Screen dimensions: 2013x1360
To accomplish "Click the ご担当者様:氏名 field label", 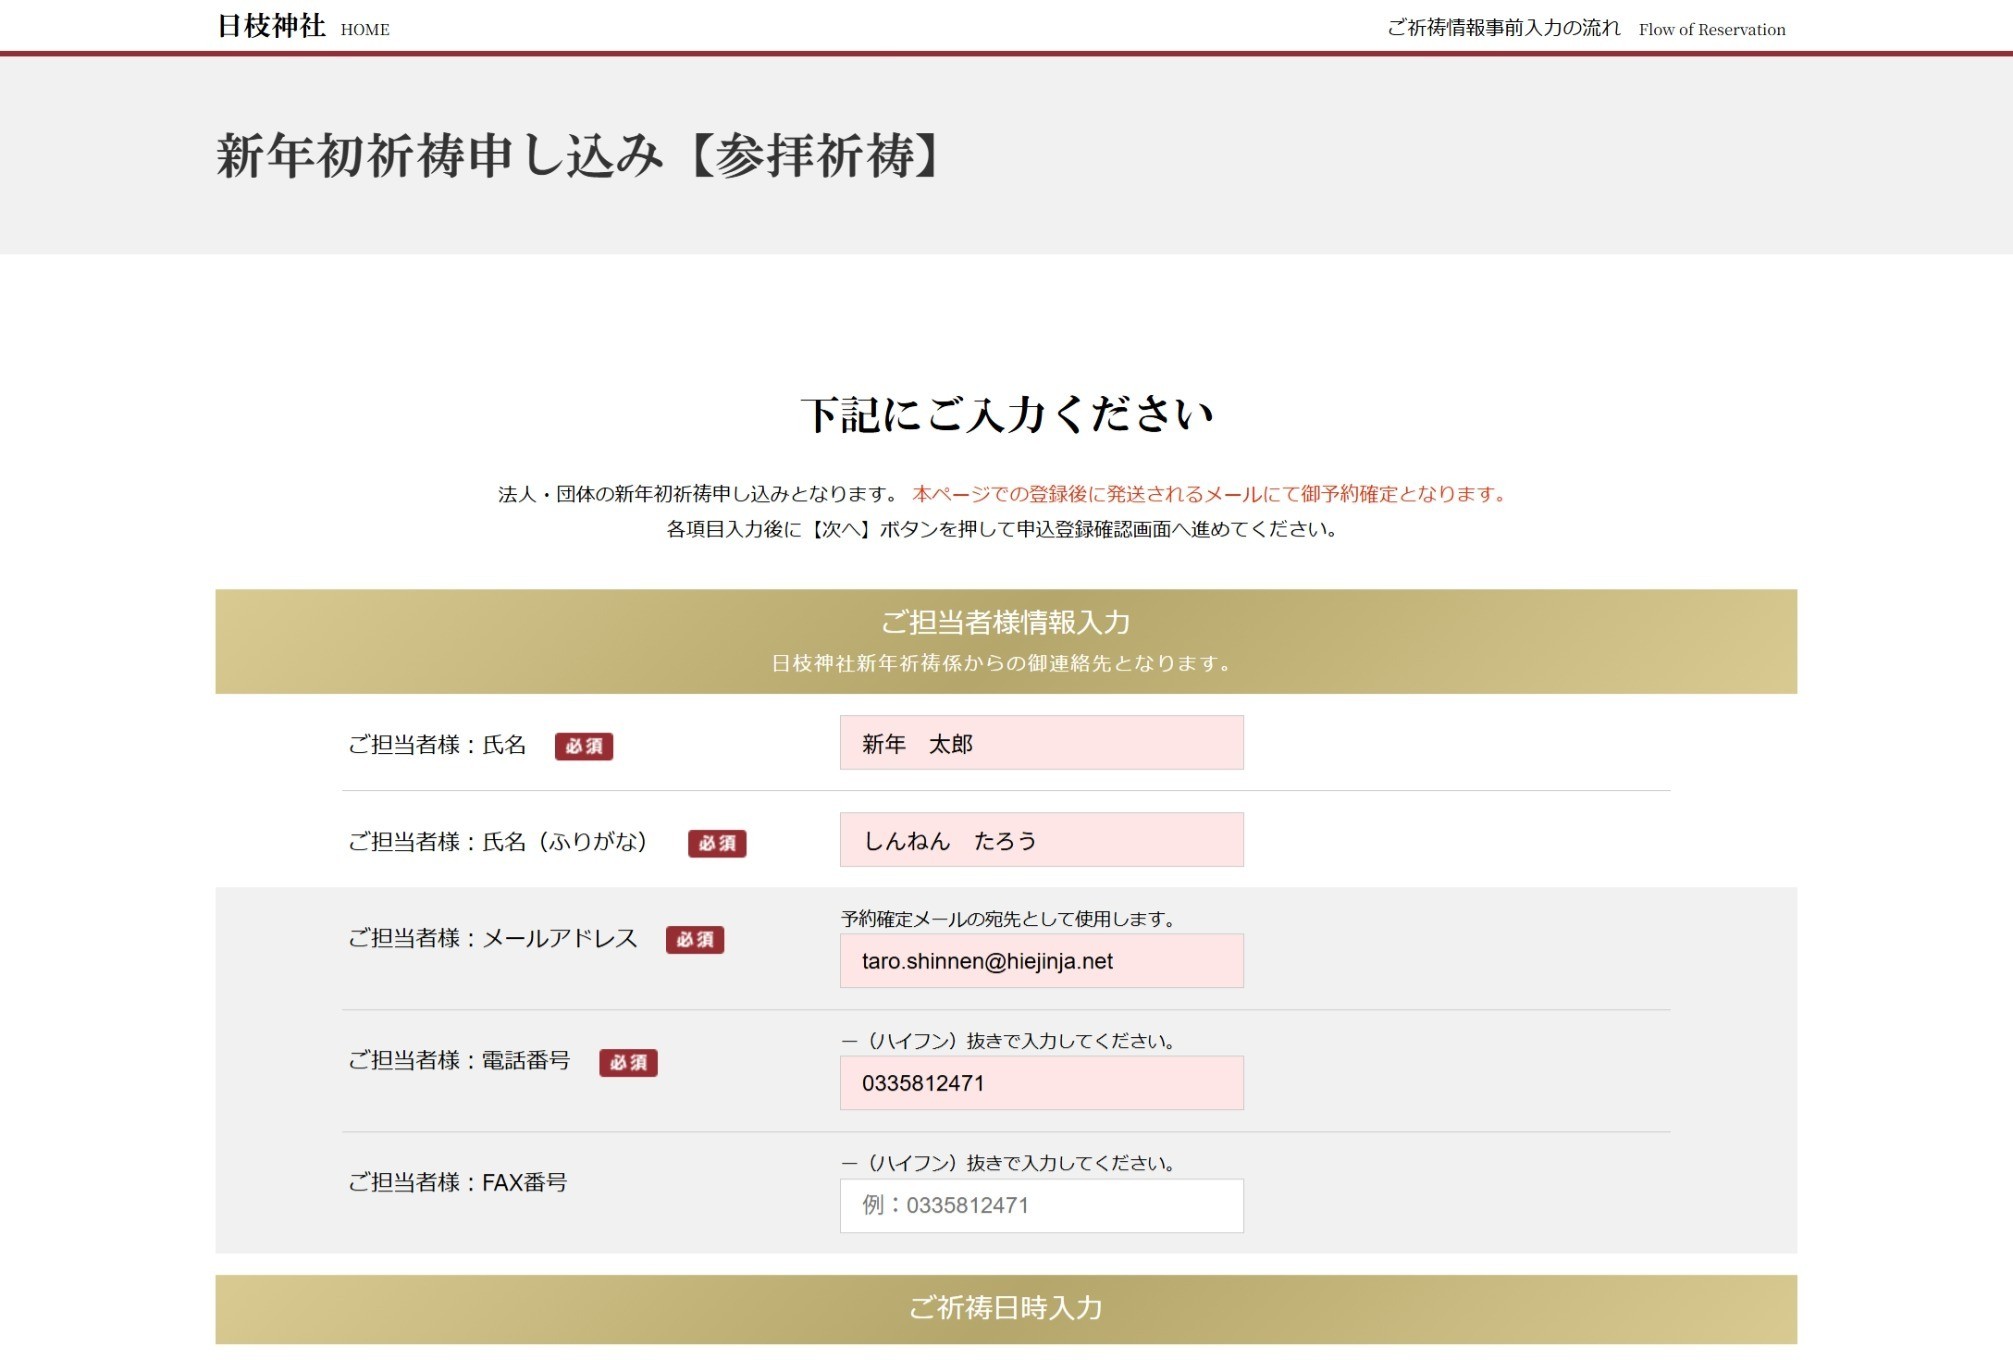I will (x=437, y=745).
